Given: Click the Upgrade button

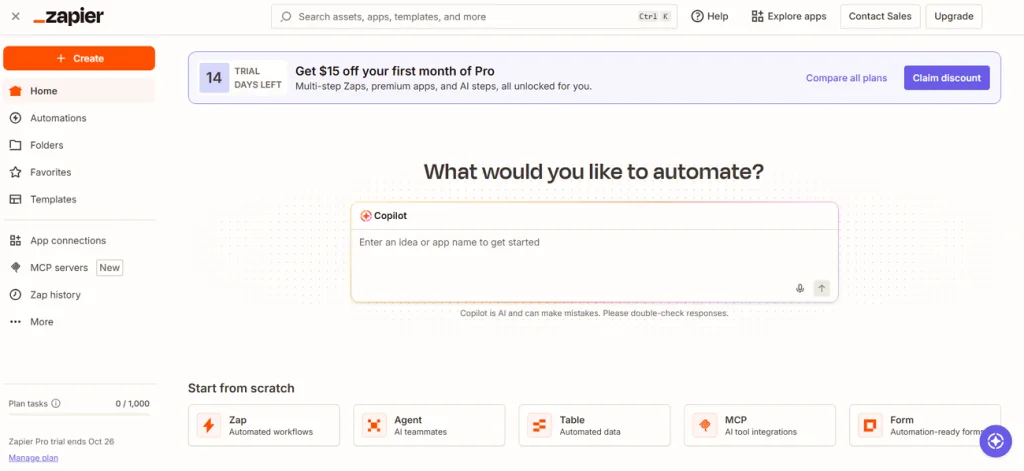Looking at the screenshot, I should (x=953, y=16).
